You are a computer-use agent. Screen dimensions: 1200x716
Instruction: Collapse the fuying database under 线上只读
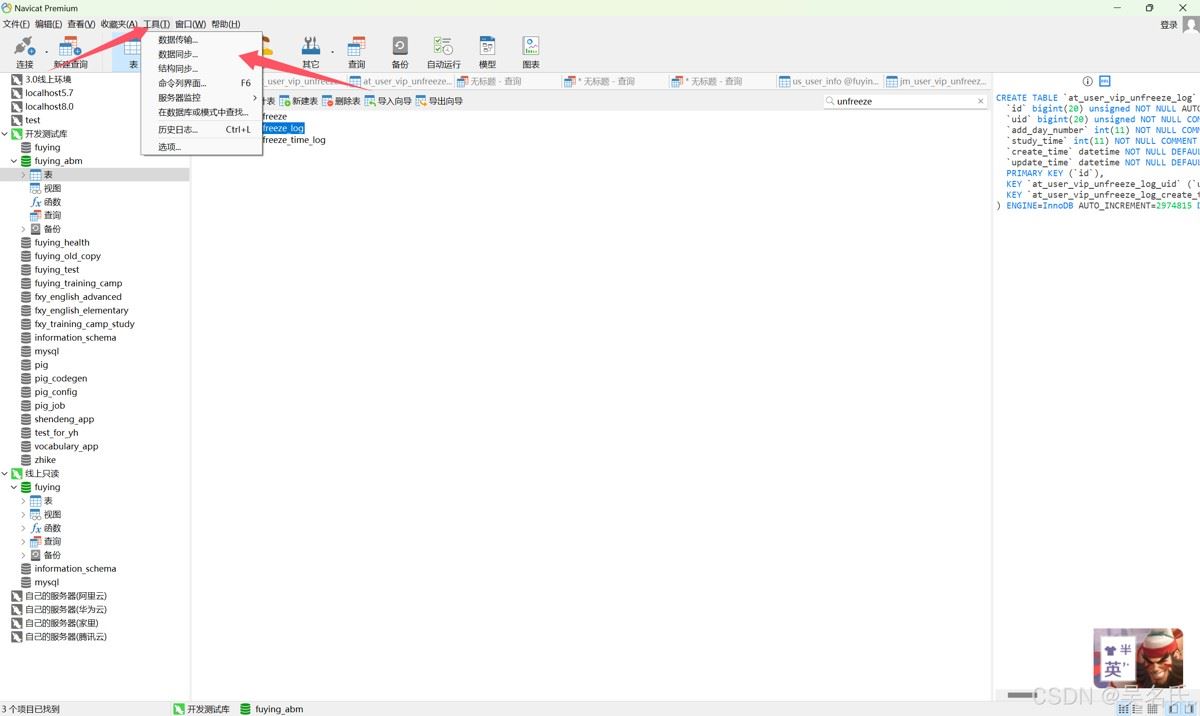coord(14,487)
